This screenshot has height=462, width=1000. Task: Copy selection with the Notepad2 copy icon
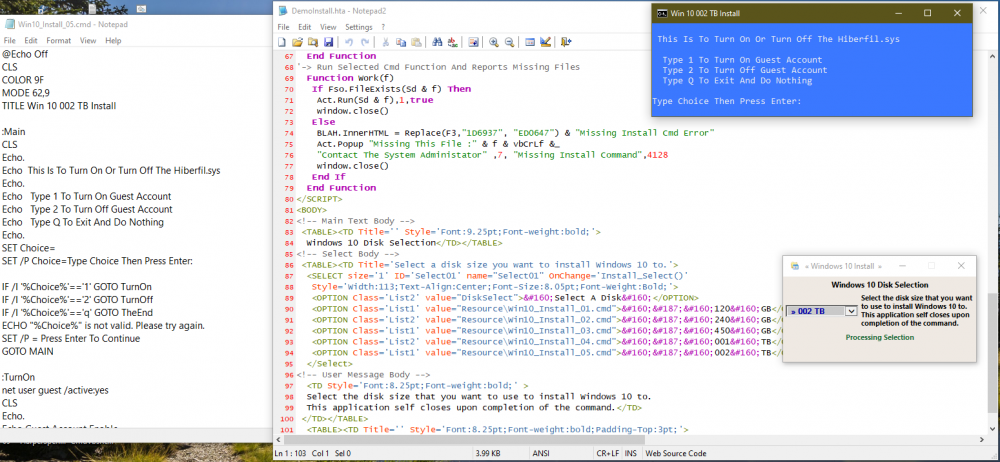click(400, 42)
